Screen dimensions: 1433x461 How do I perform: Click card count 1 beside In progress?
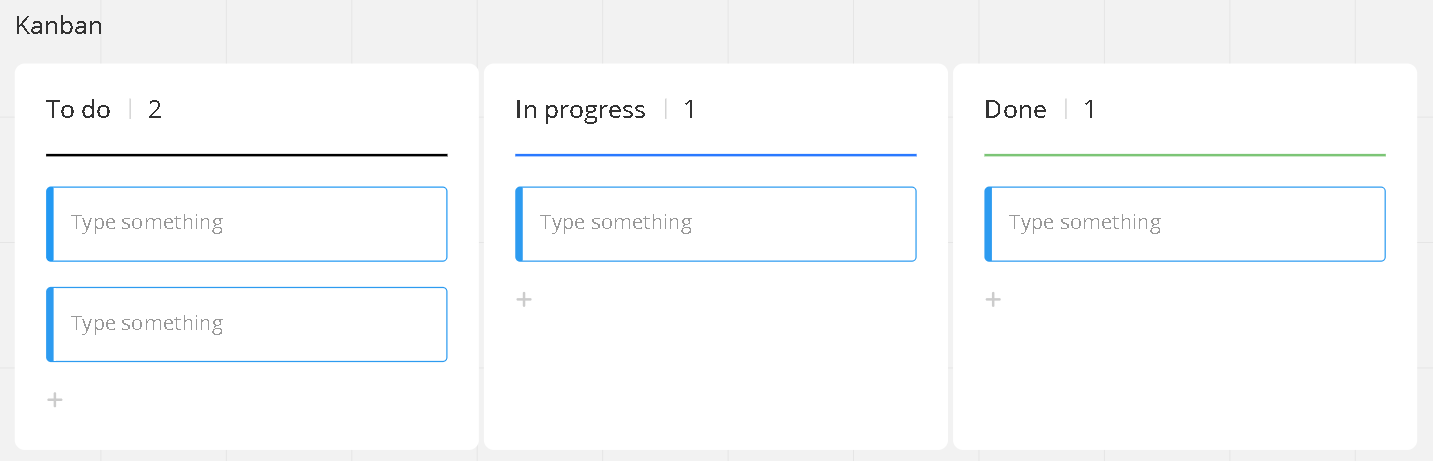pos(690,110)
